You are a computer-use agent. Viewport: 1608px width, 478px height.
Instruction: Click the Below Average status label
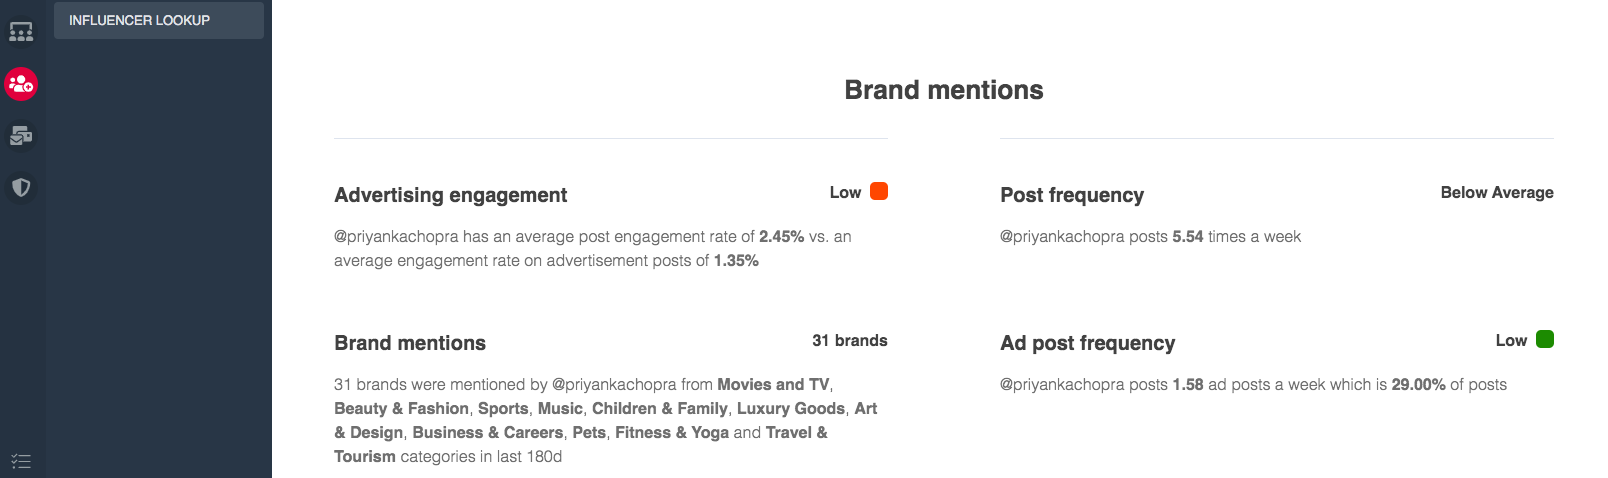[1496, 192]
